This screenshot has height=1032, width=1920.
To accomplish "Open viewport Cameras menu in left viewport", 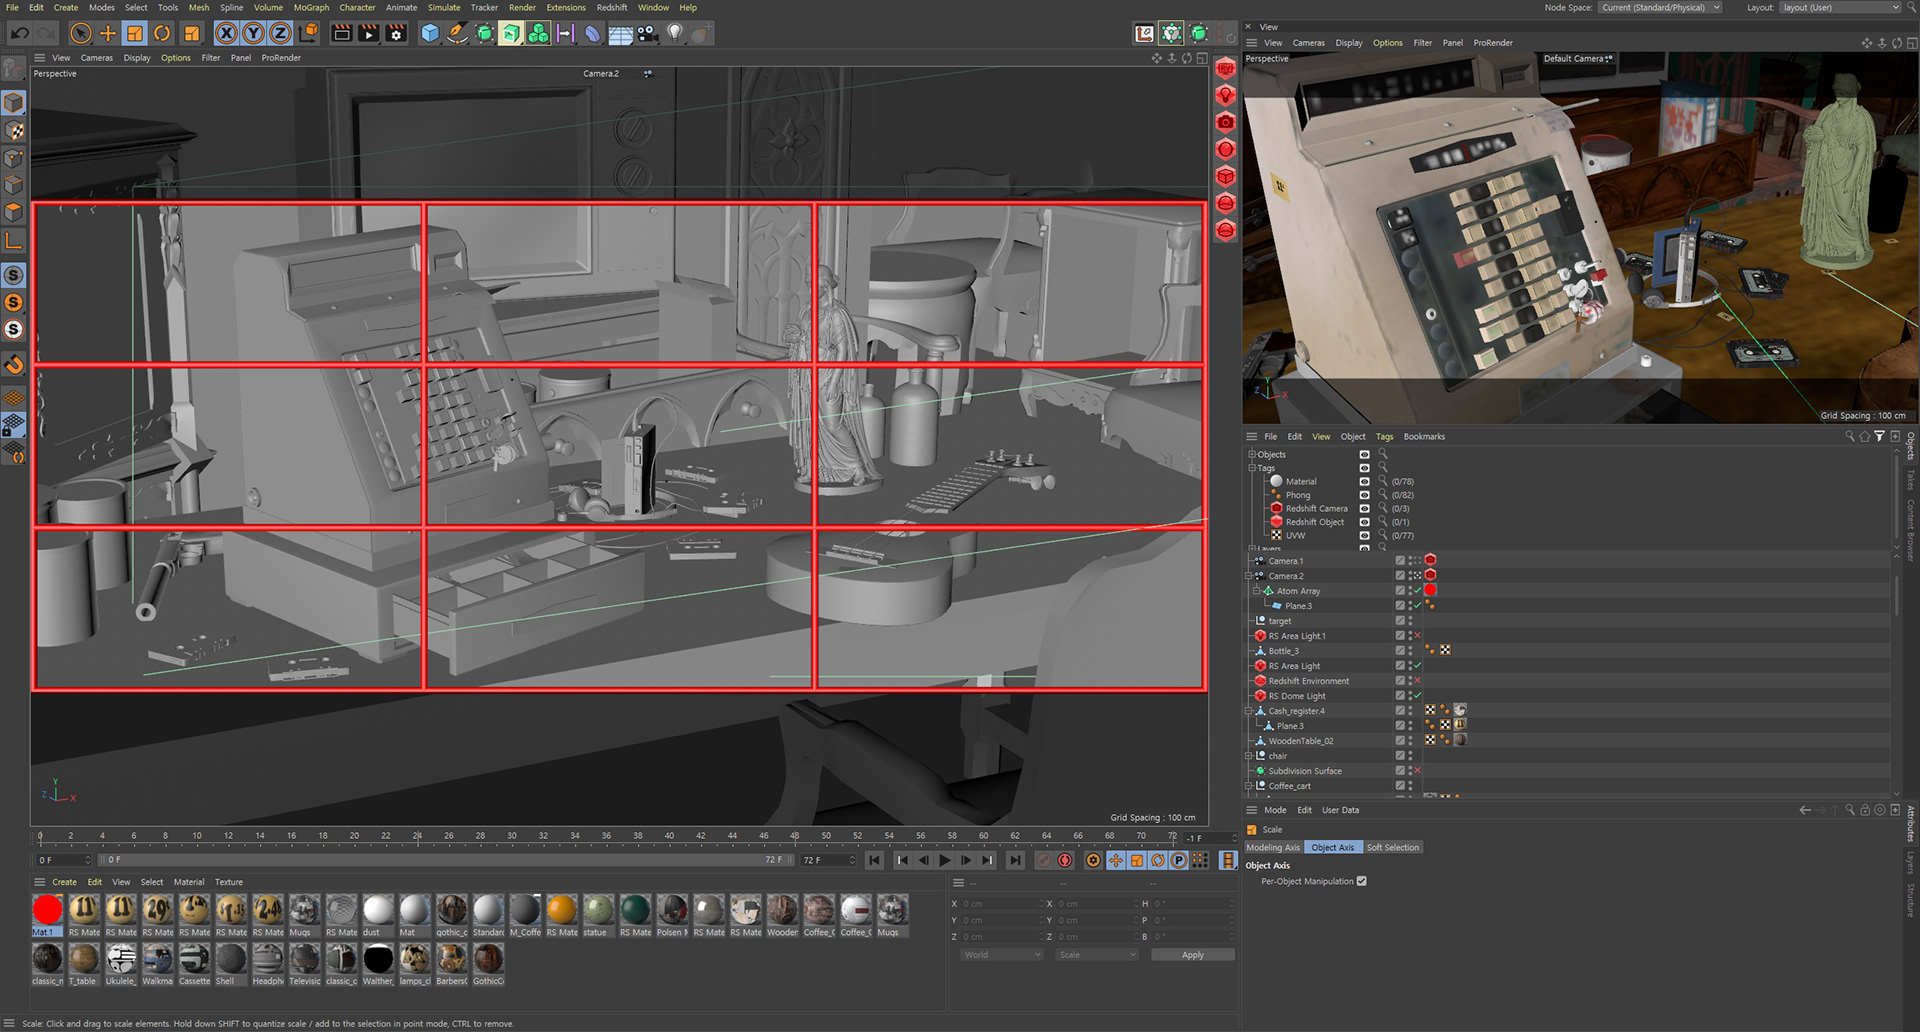I will tap(97, 58).
